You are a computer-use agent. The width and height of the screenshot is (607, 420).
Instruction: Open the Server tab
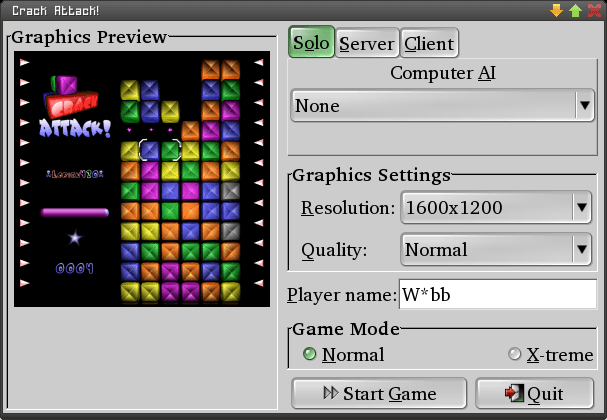click(x=367, y=43)
